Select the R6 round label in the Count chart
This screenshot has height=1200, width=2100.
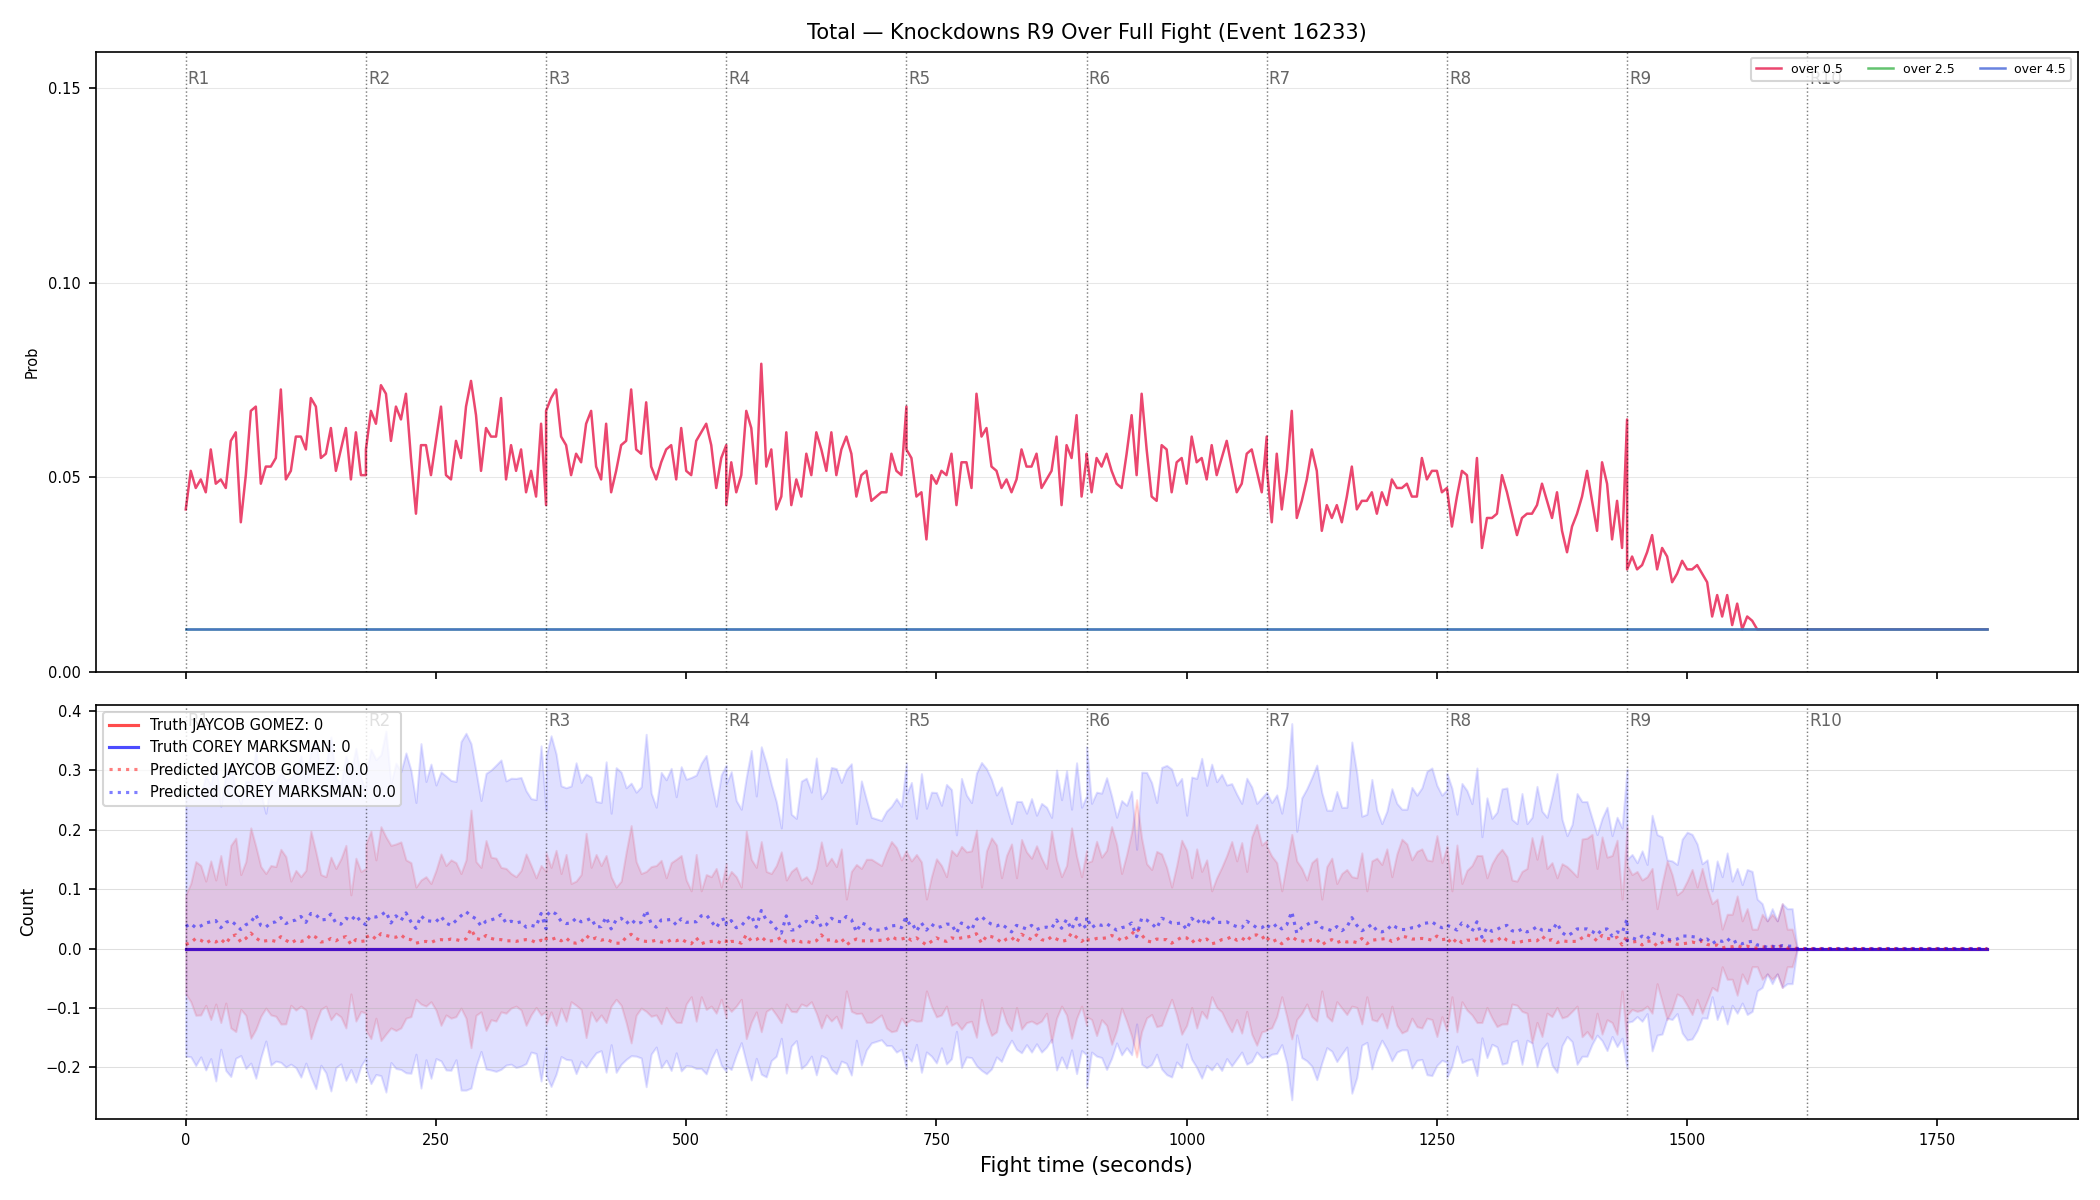pyautogui.click(x=1099, y=720)
